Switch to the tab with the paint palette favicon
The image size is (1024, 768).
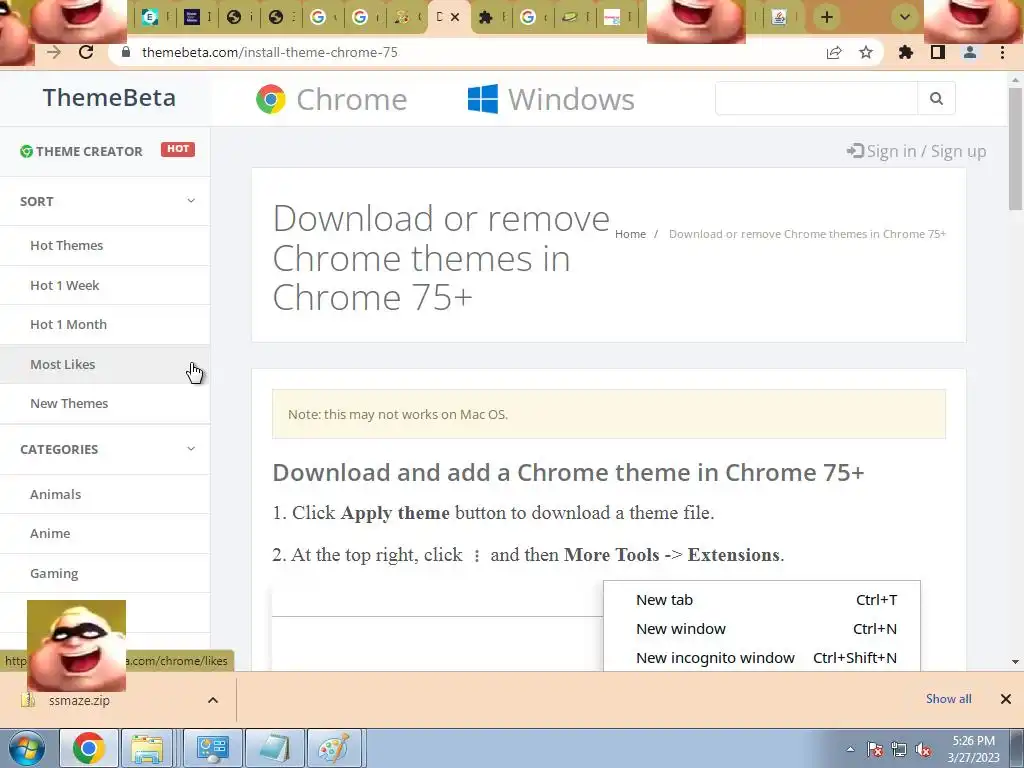tap(402, 18)
